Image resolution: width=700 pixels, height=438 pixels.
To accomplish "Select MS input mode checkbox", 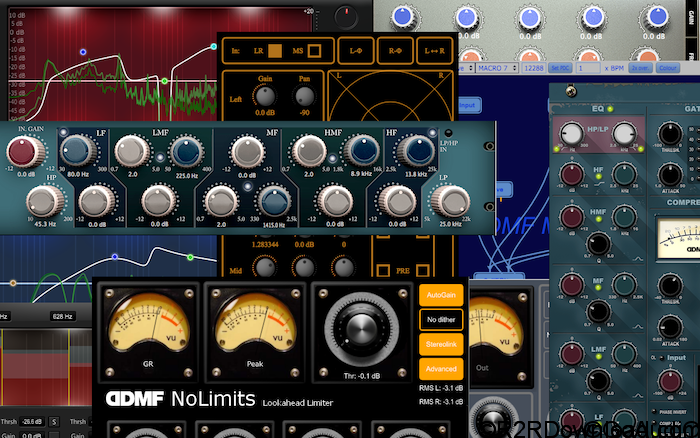I will click(314, 51).
